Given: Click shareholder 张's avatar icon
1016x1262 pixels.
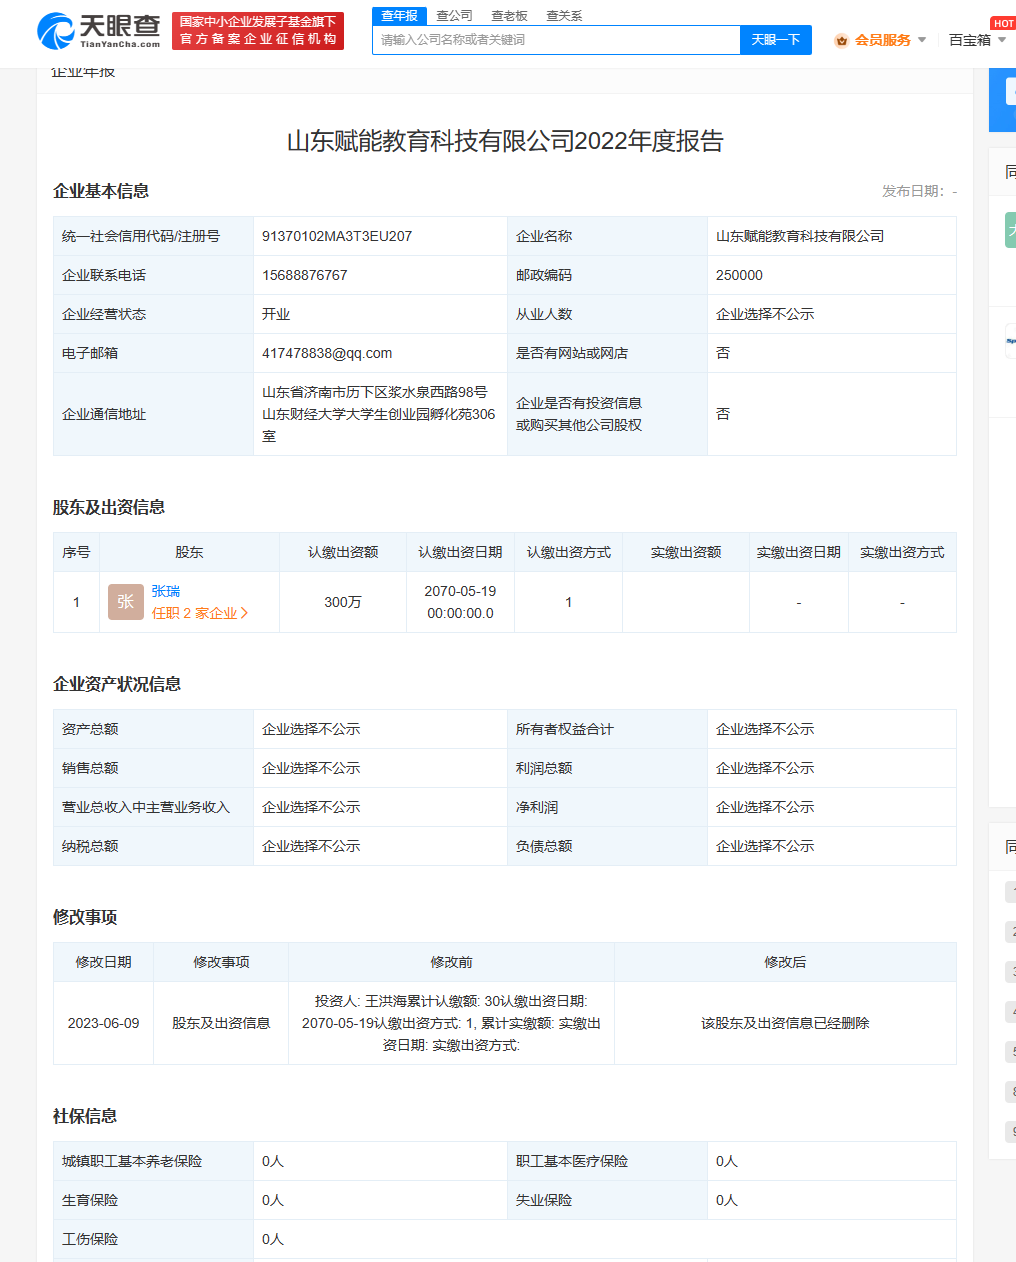Looking at the screenshot, I should 125,602.
